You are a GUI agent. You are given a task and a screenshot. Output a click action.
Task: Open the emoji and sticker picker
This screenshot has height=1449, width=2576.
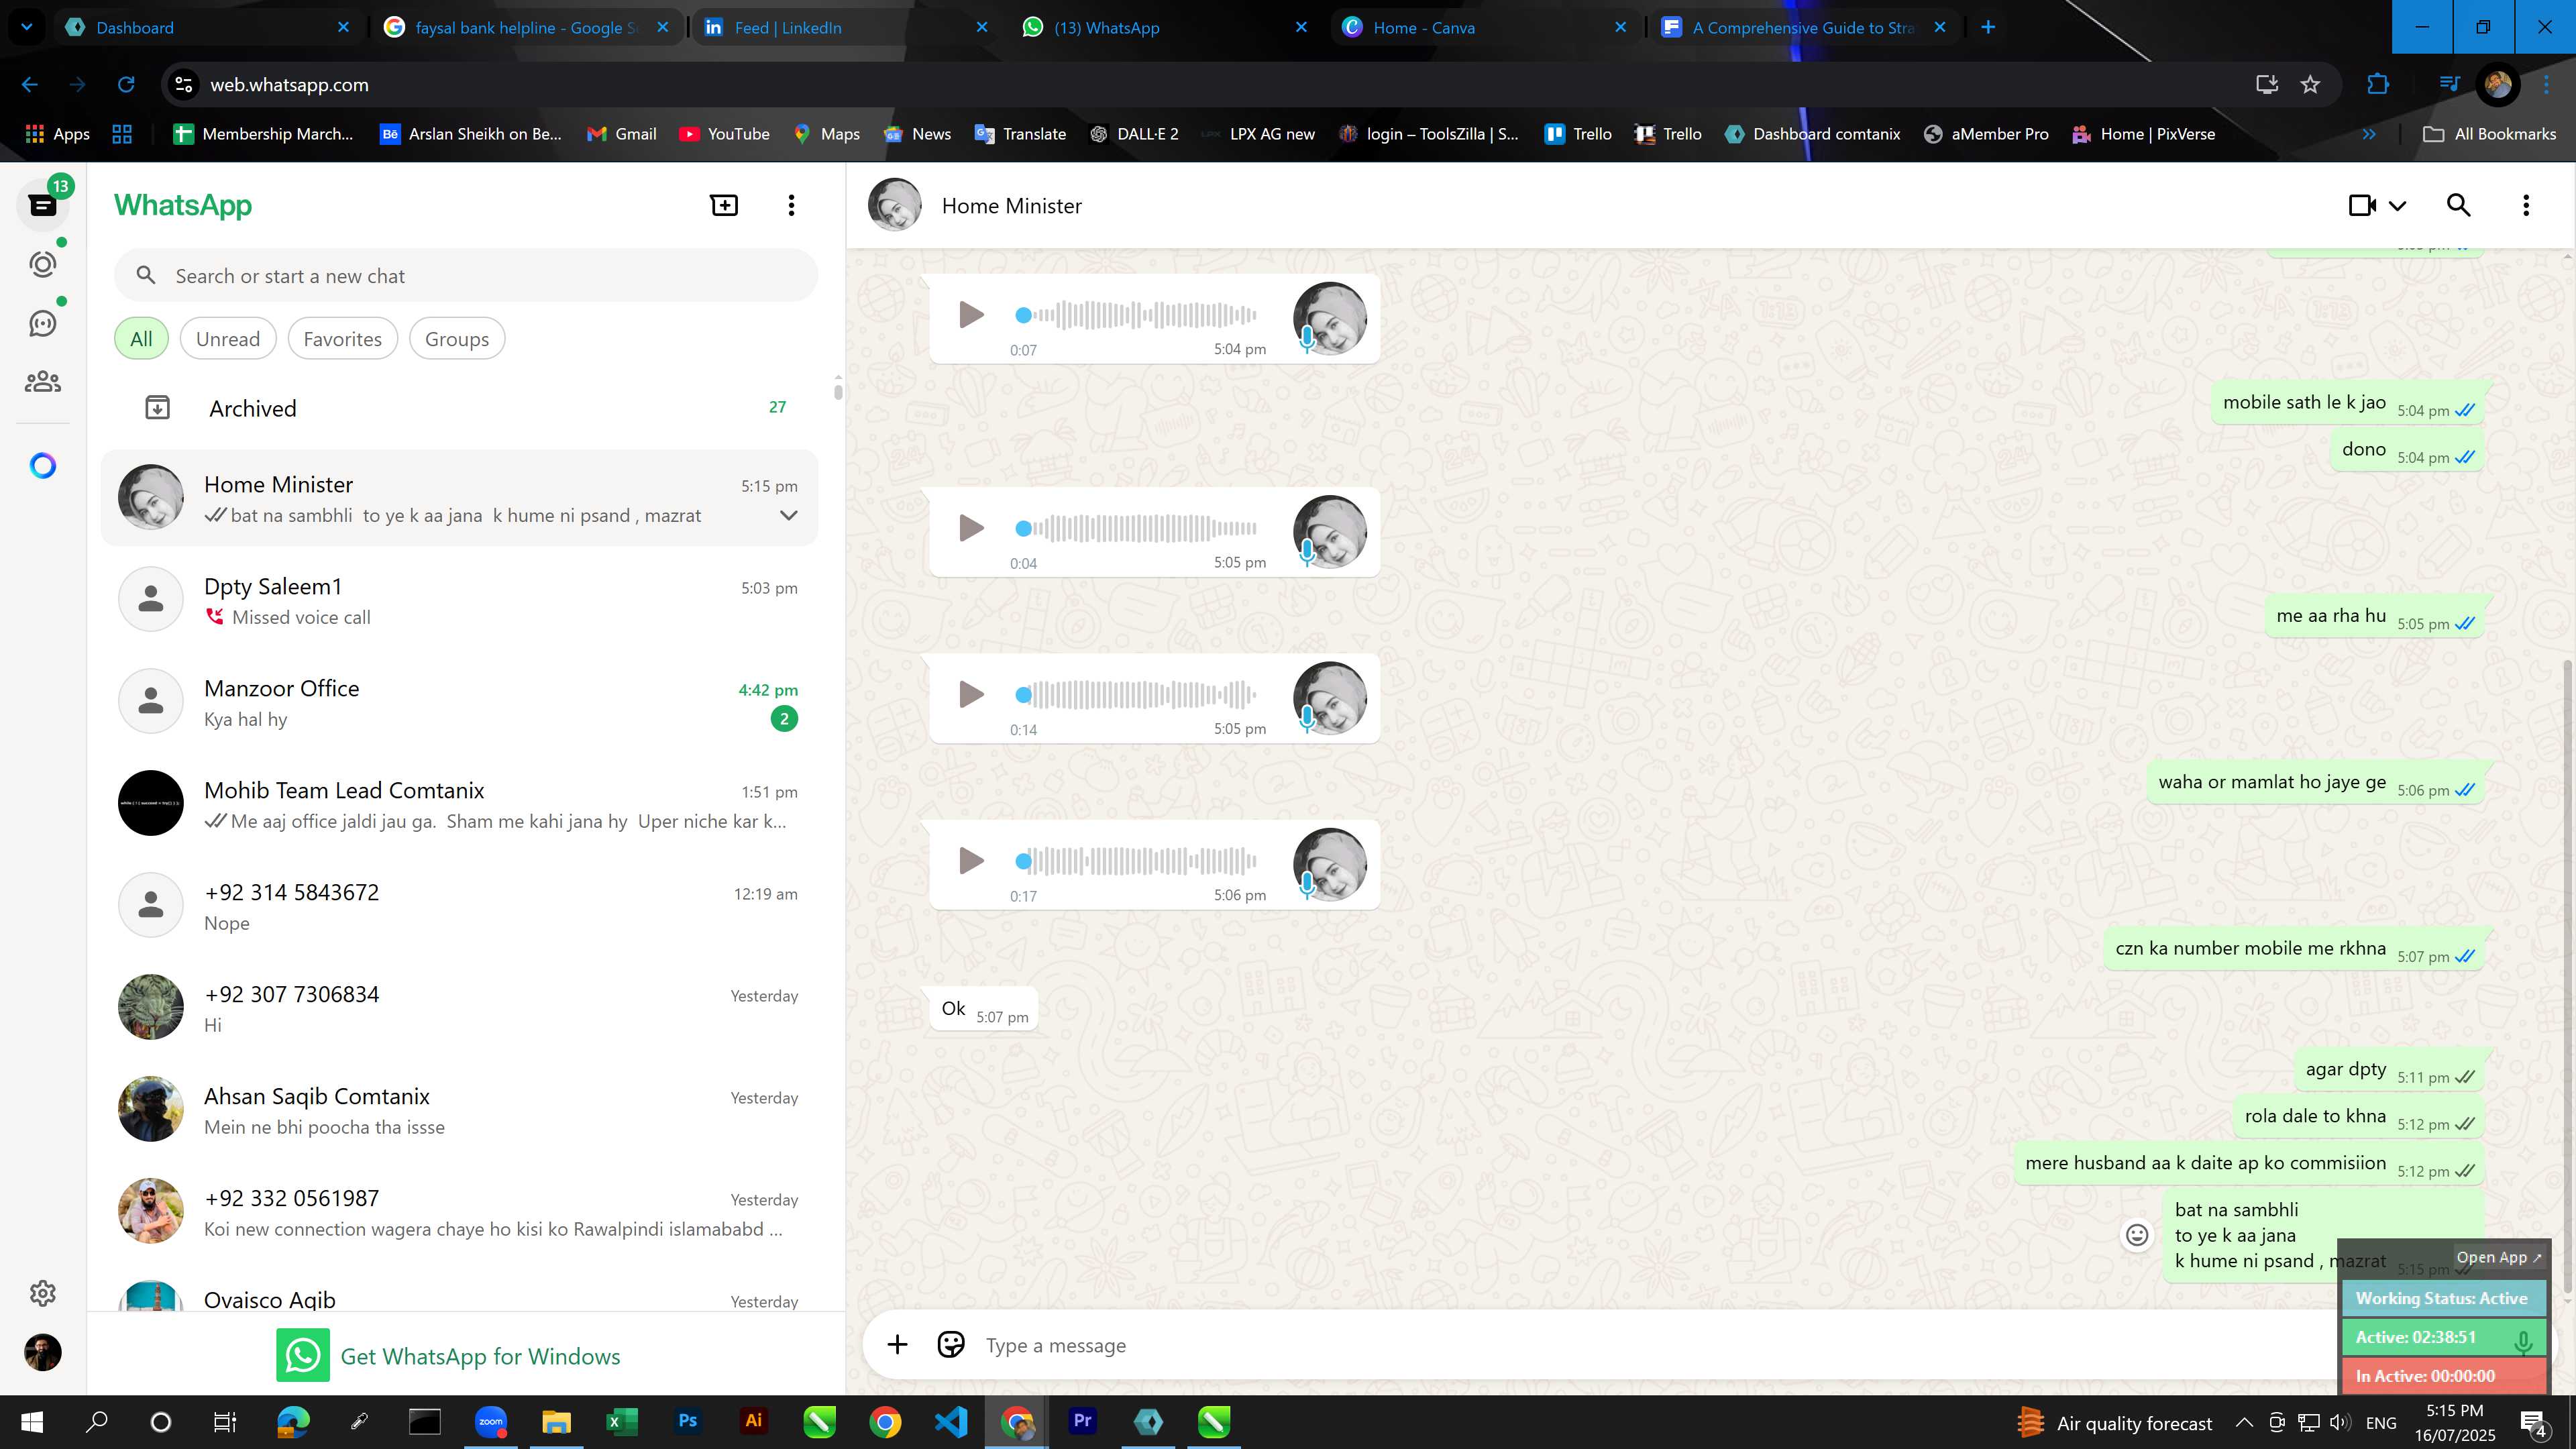click(951, 1344)
